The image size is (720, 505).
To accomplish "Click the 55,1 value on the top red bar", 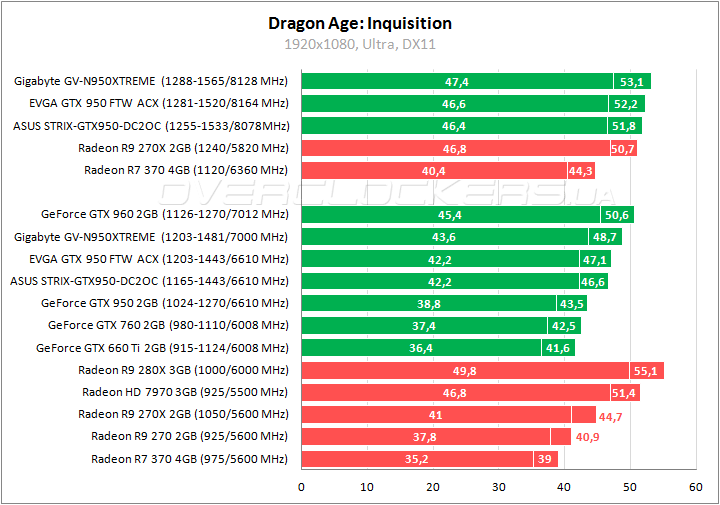I will (647, 370).
